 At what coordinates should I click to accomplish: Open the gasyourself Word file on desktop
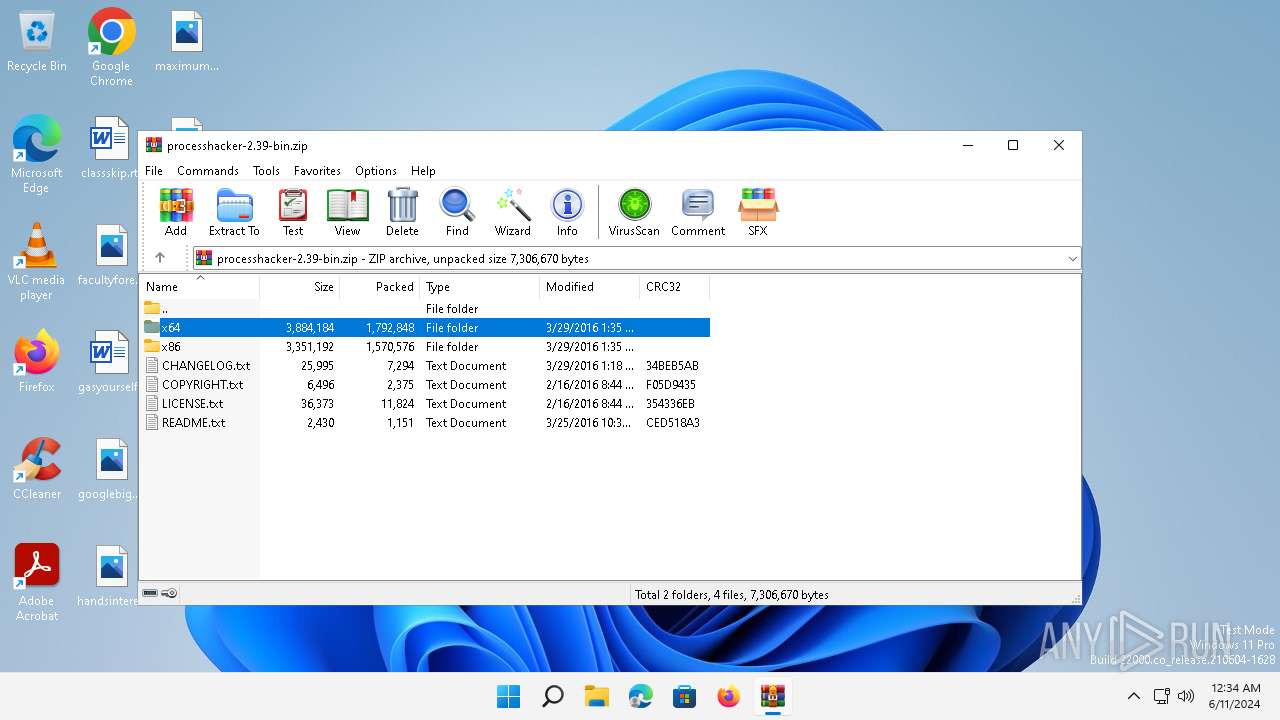111,361
